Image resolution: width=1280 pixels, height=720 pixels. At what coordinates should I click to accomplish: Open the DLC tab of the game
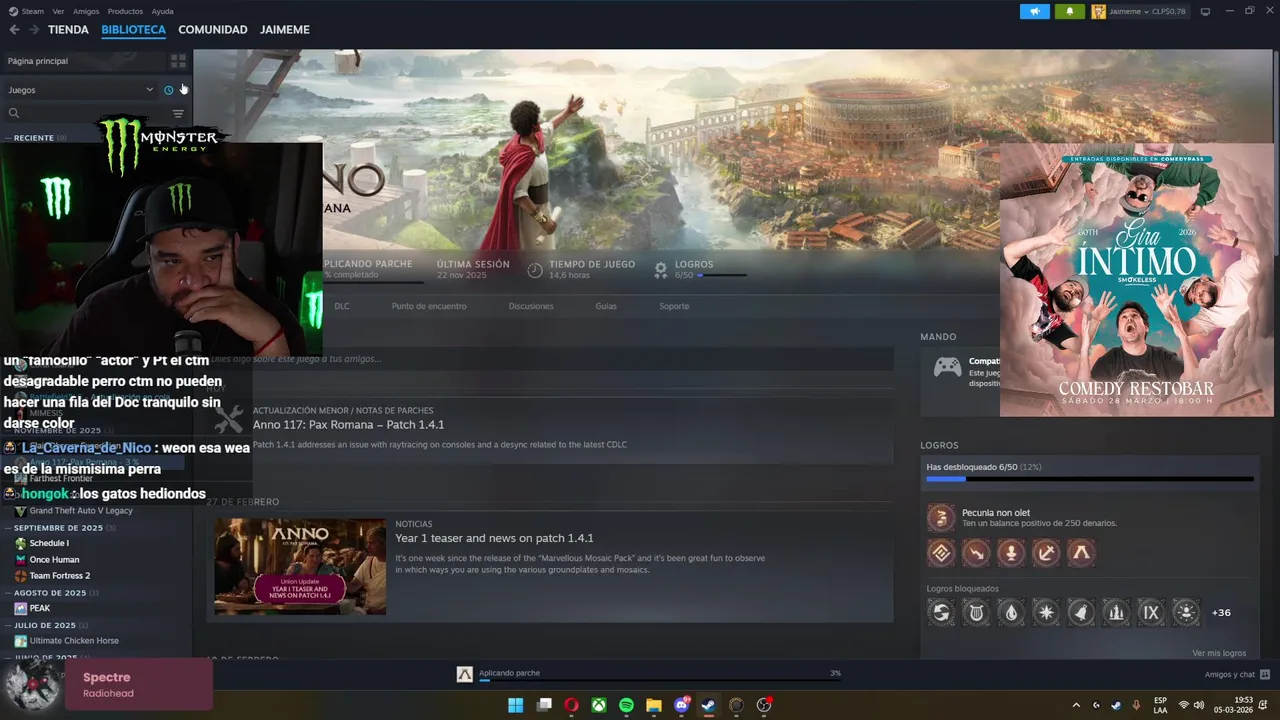(x=342, y=306)
